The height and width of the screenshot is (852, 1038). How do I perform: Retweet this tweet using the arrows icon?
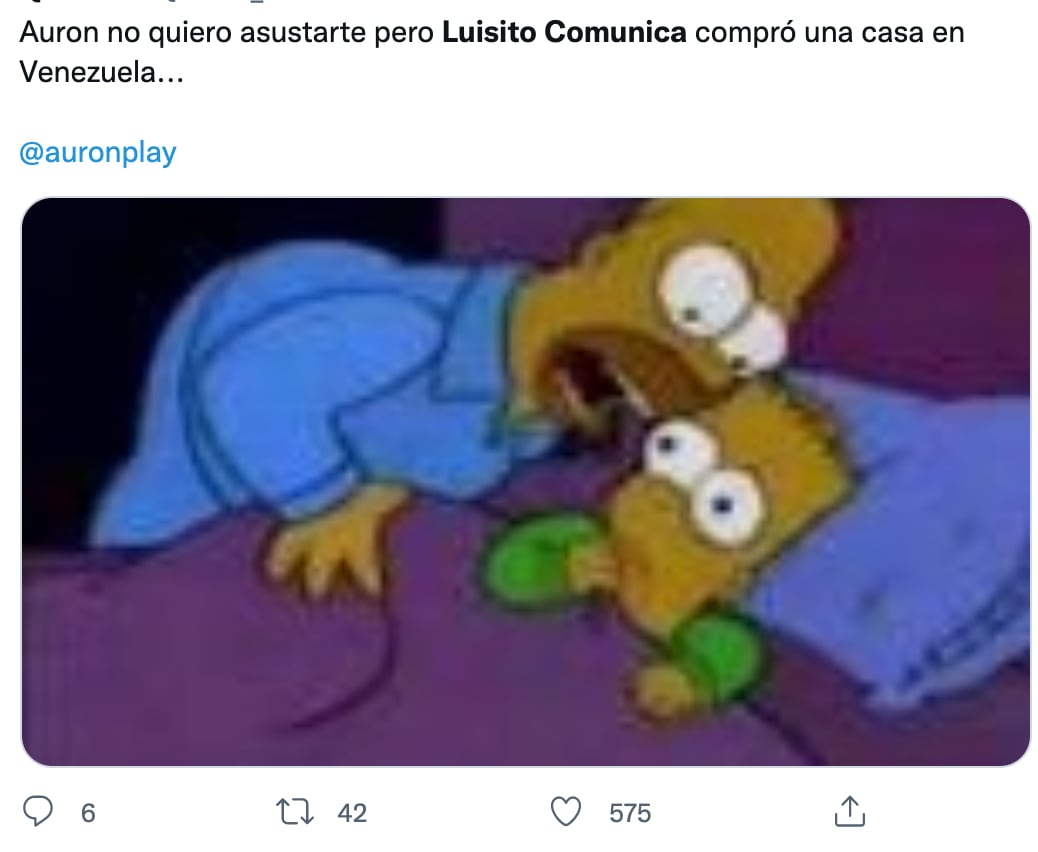[x=295, y=812]
